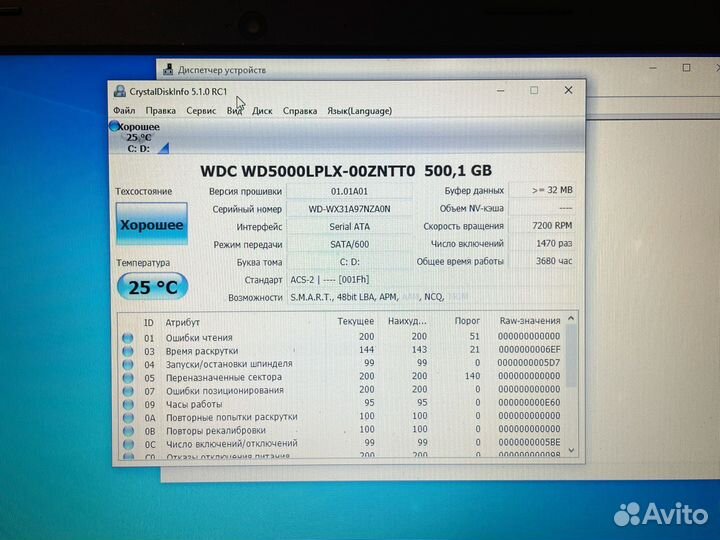Select the Запуски/остановки шпинделя row
Screen dimensions: 720x540
[x=341, y=364]
